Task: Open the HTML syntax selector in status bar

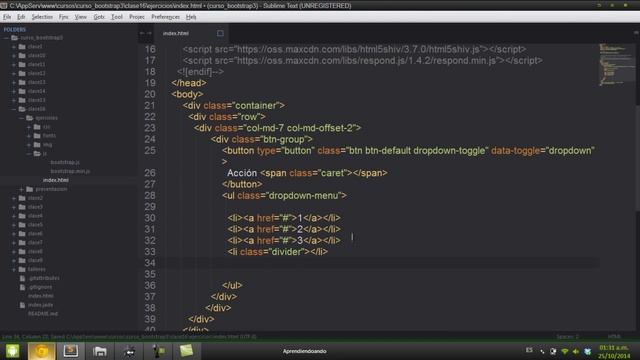Action: tap(614, 337)
